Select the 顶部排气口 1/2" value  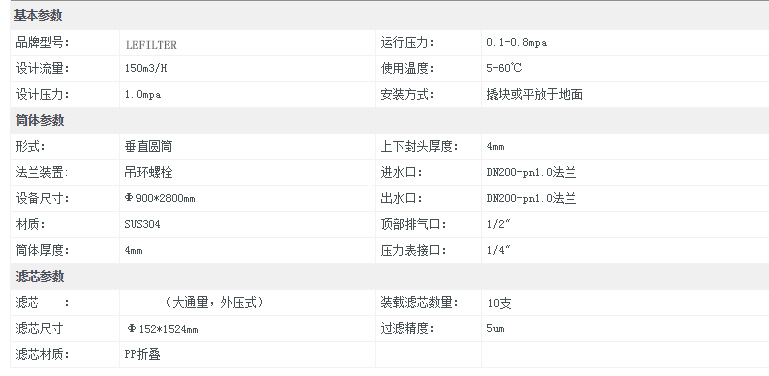click(x=498, y=225)
